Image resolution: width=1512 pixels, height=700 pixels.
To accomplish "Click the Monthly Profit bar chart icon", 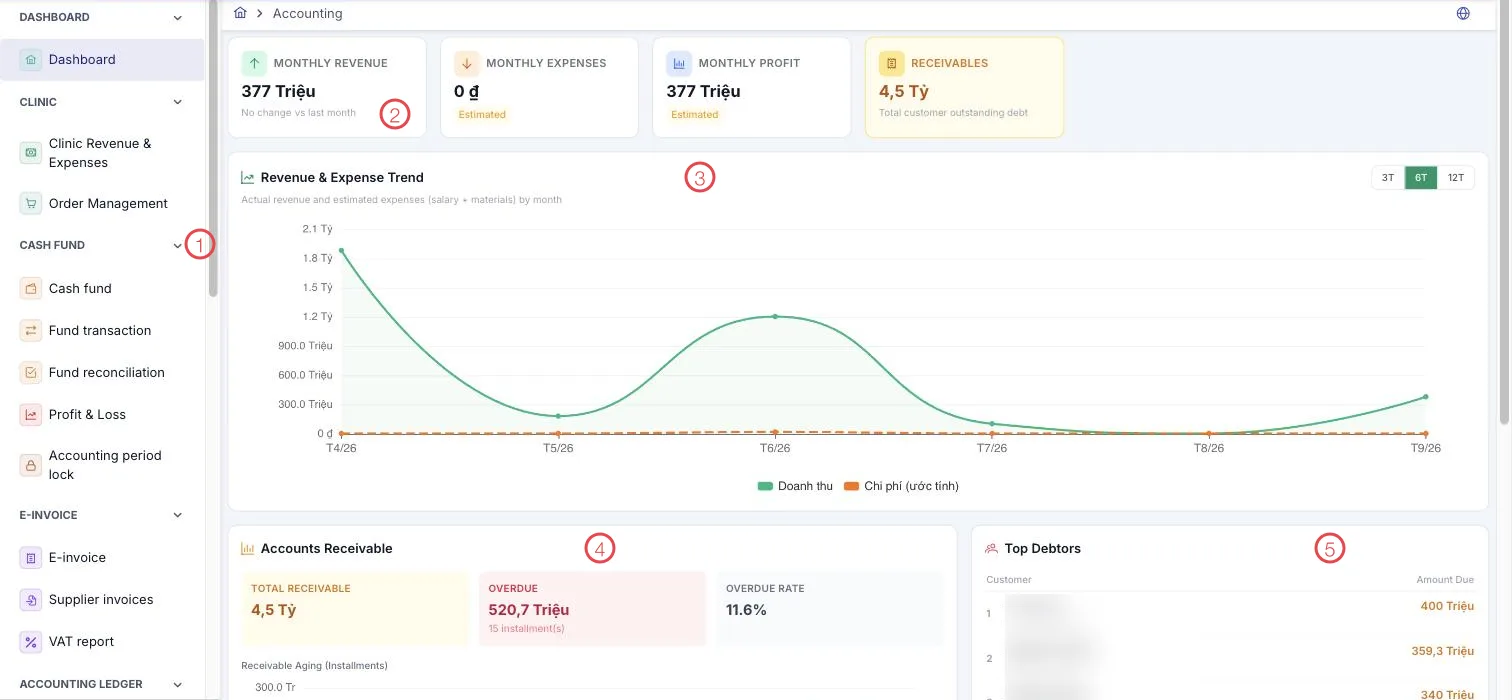I will [x=679, y=63].
